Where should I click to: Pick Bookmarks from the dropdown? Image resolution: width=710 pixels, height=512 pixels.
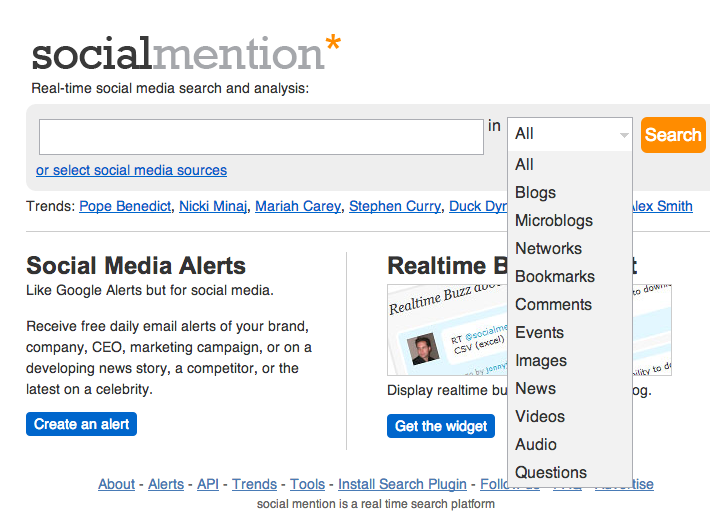[x=554, y=277]
